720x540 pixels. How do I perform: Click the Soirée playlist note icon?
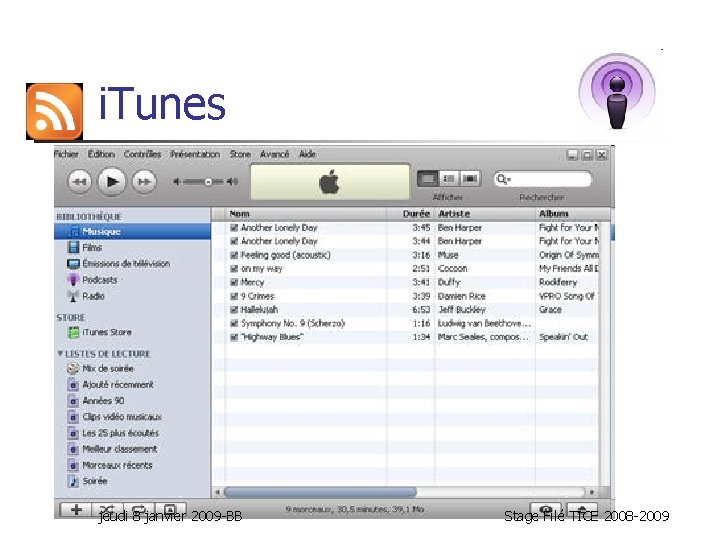[73, 481]
